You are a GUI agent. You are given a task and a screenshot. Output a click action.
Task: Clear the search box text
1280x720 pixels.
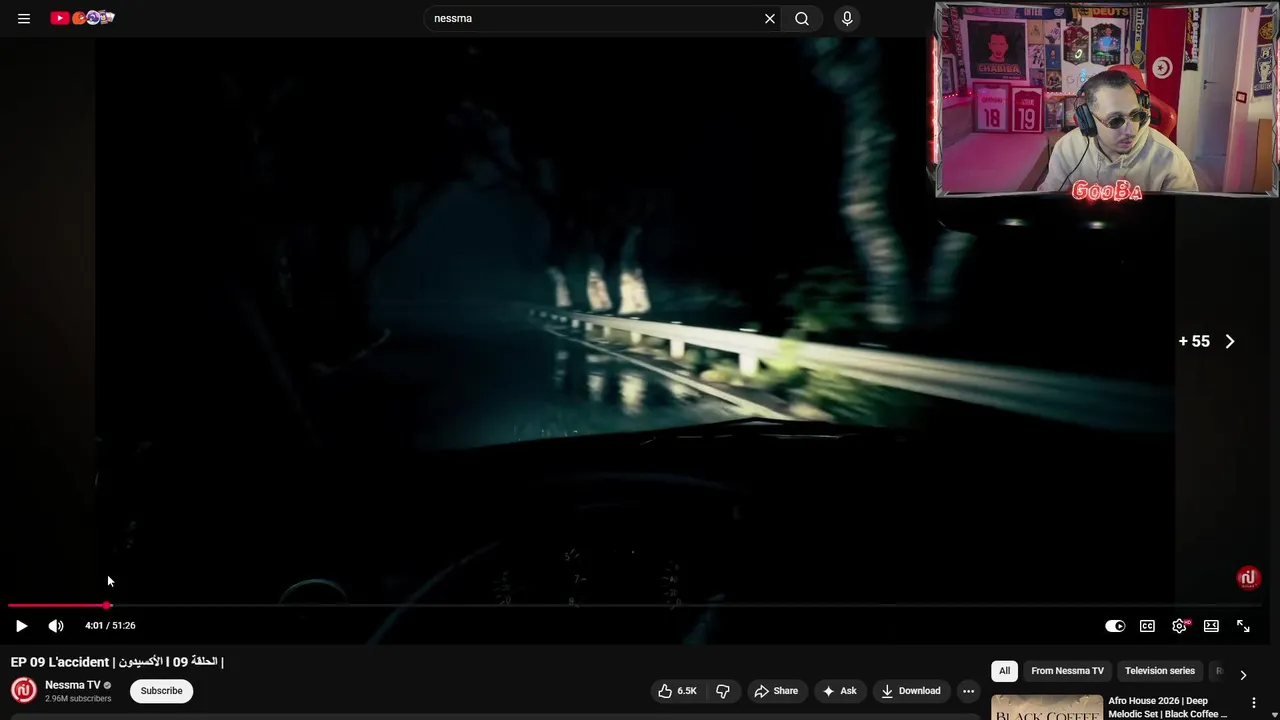[770, 18]
